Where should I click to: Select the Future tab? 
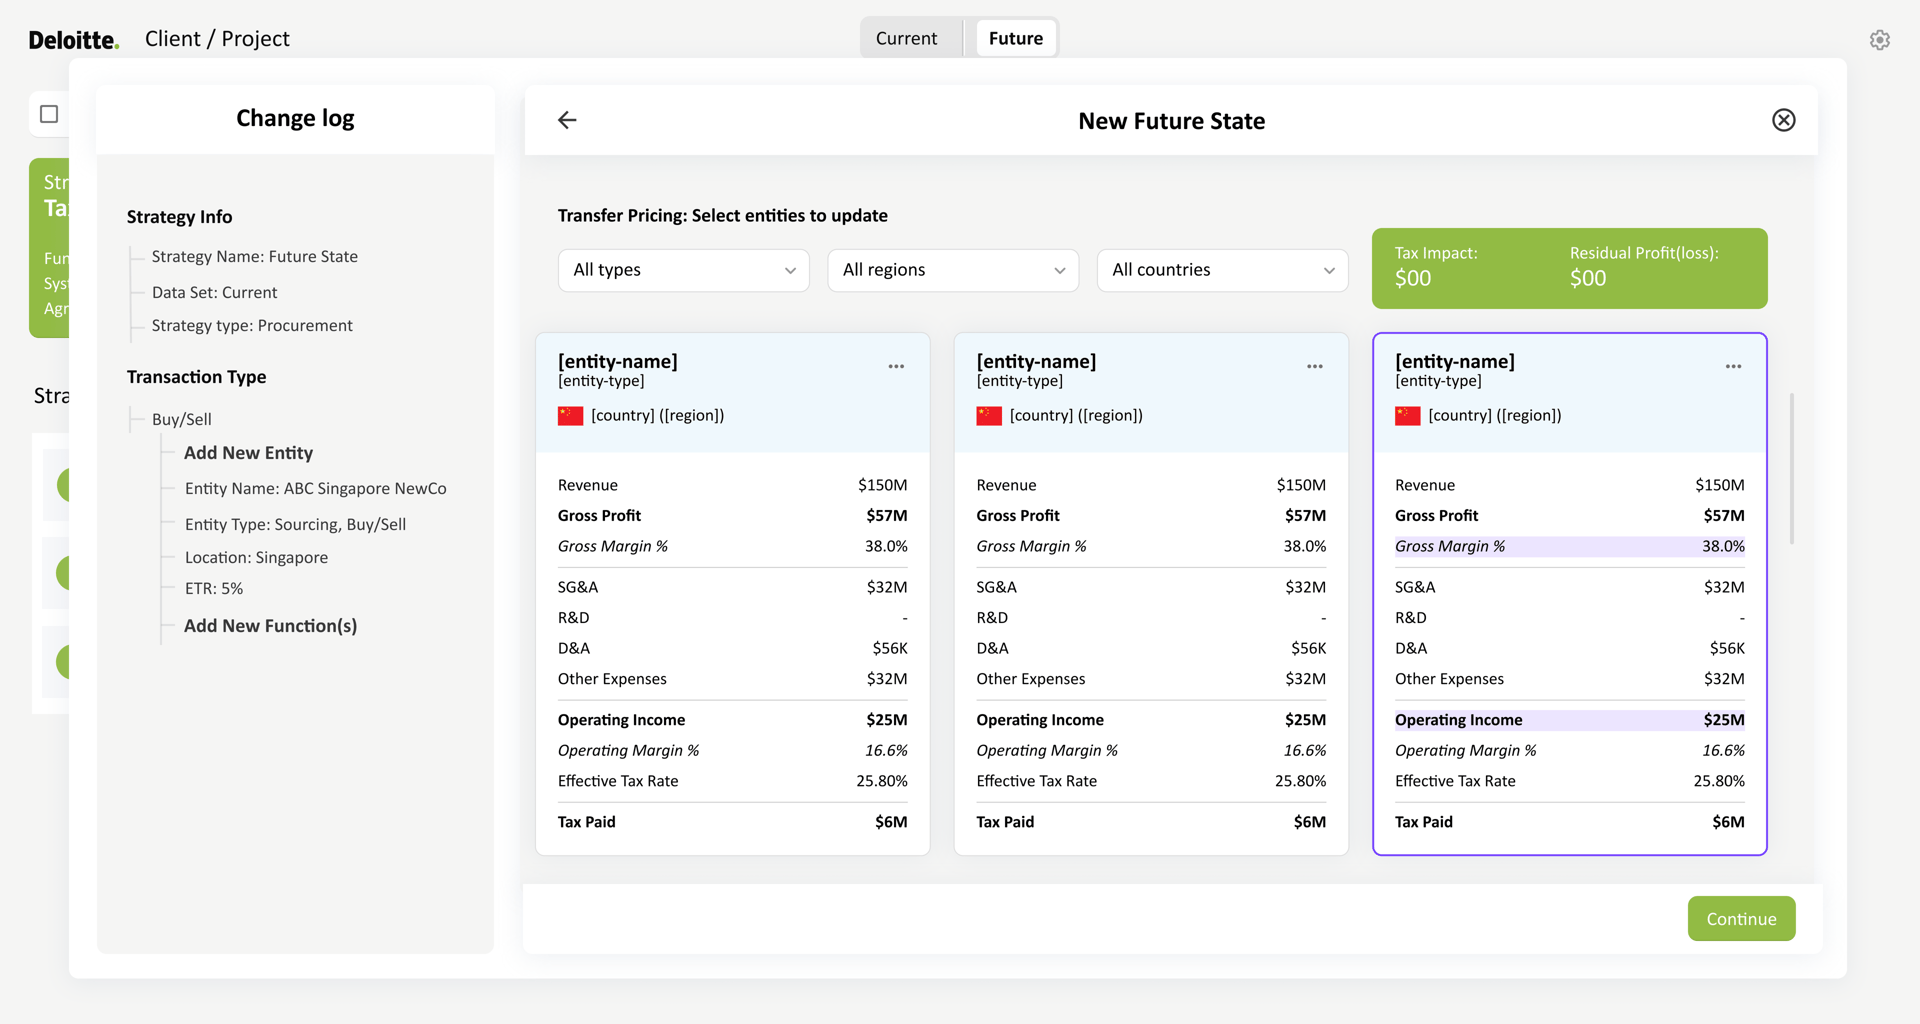click(1015, 38)
